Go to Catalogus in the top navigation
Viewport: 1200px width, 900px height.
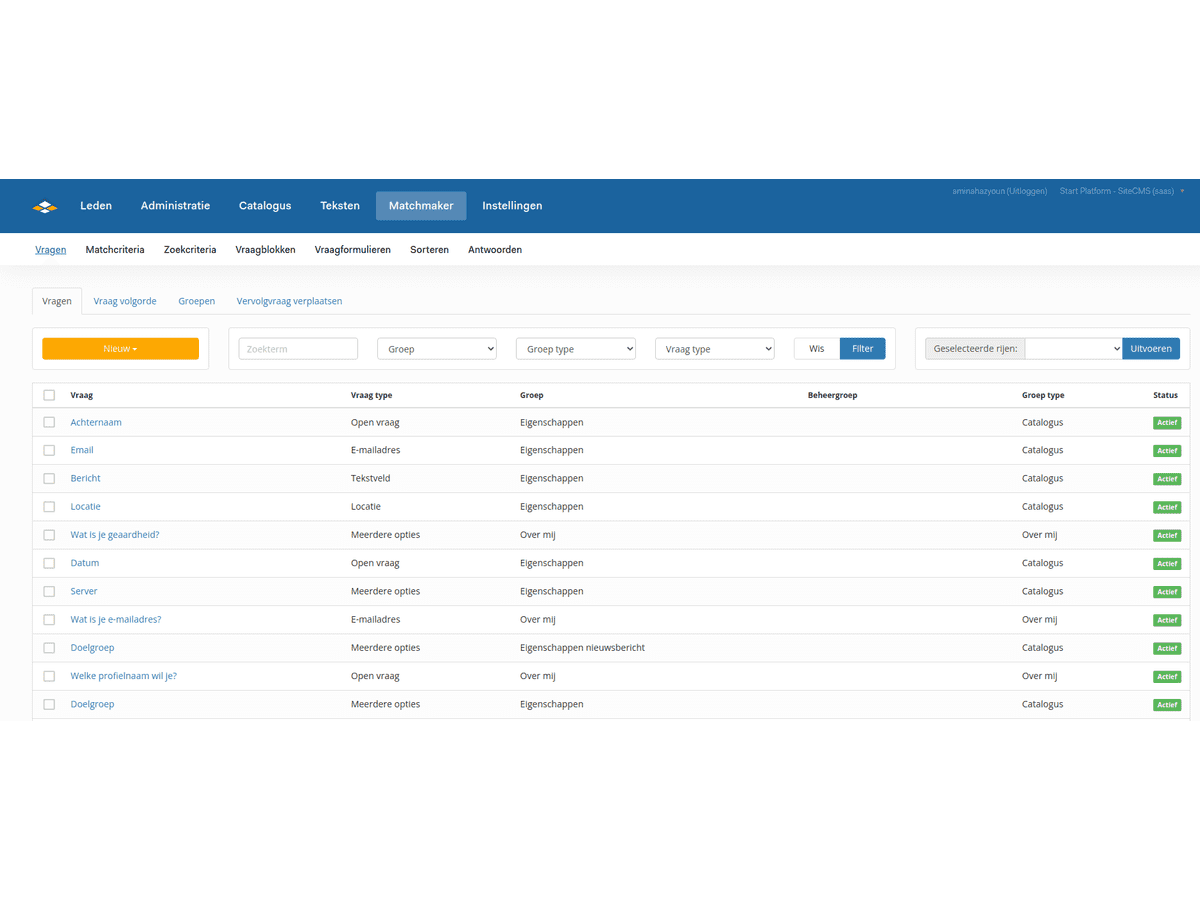pyautogui.click(x=265, y=206)
